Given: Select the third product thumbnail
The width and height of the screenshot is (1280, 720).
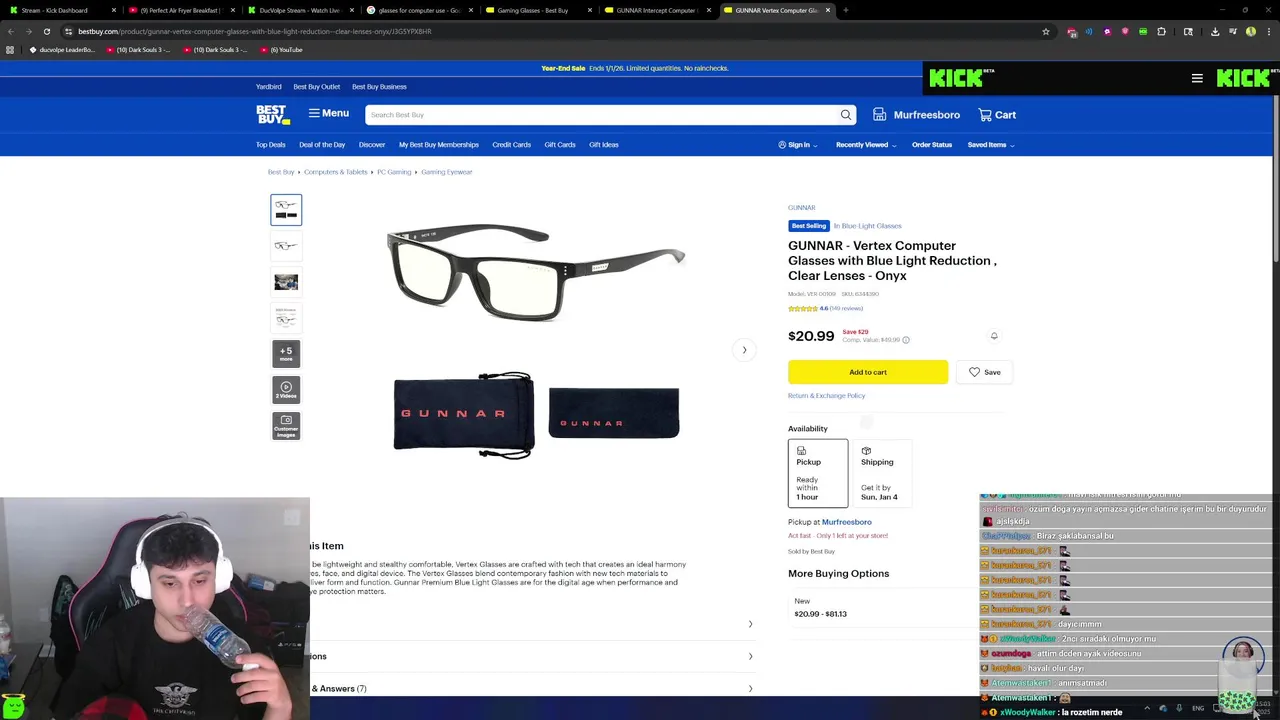Looking at the screenshot, I should tap(286, 282).
